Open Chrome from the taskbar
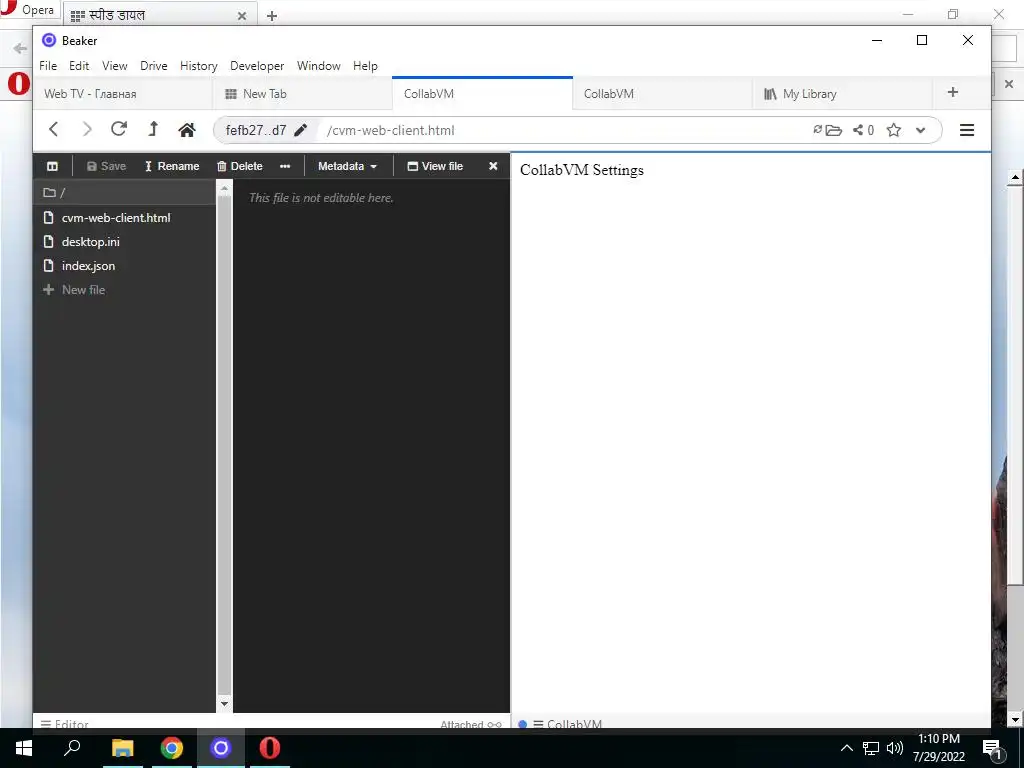 pos(172,748)
